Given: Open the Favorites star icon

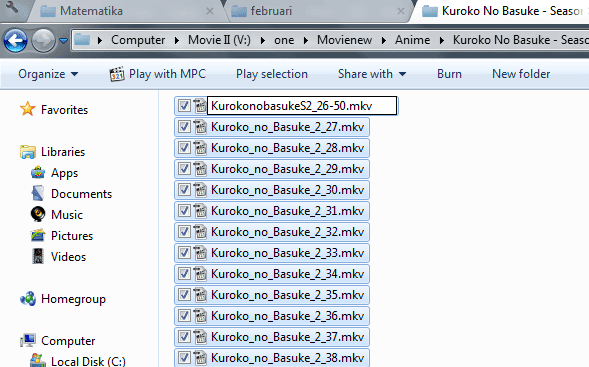Looking at the screenshot, I should click(28, 109).
